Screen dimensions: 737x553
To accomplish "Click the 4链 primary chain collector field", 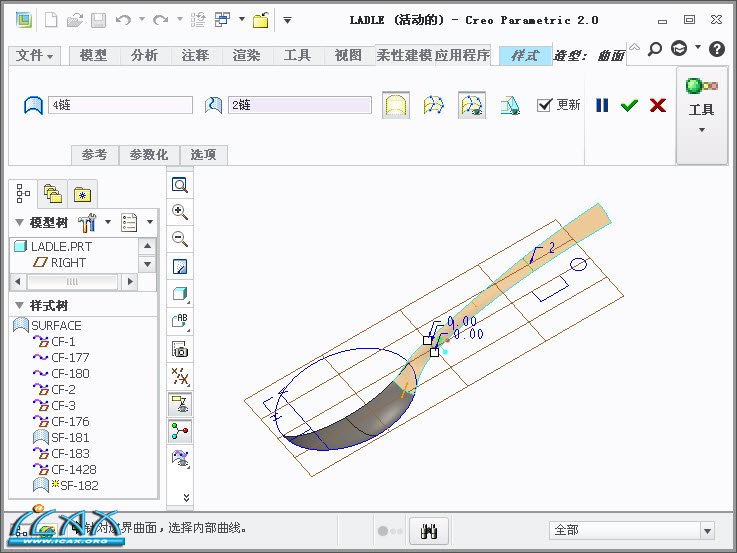I will pyautogui.click(x=120, y=105).
